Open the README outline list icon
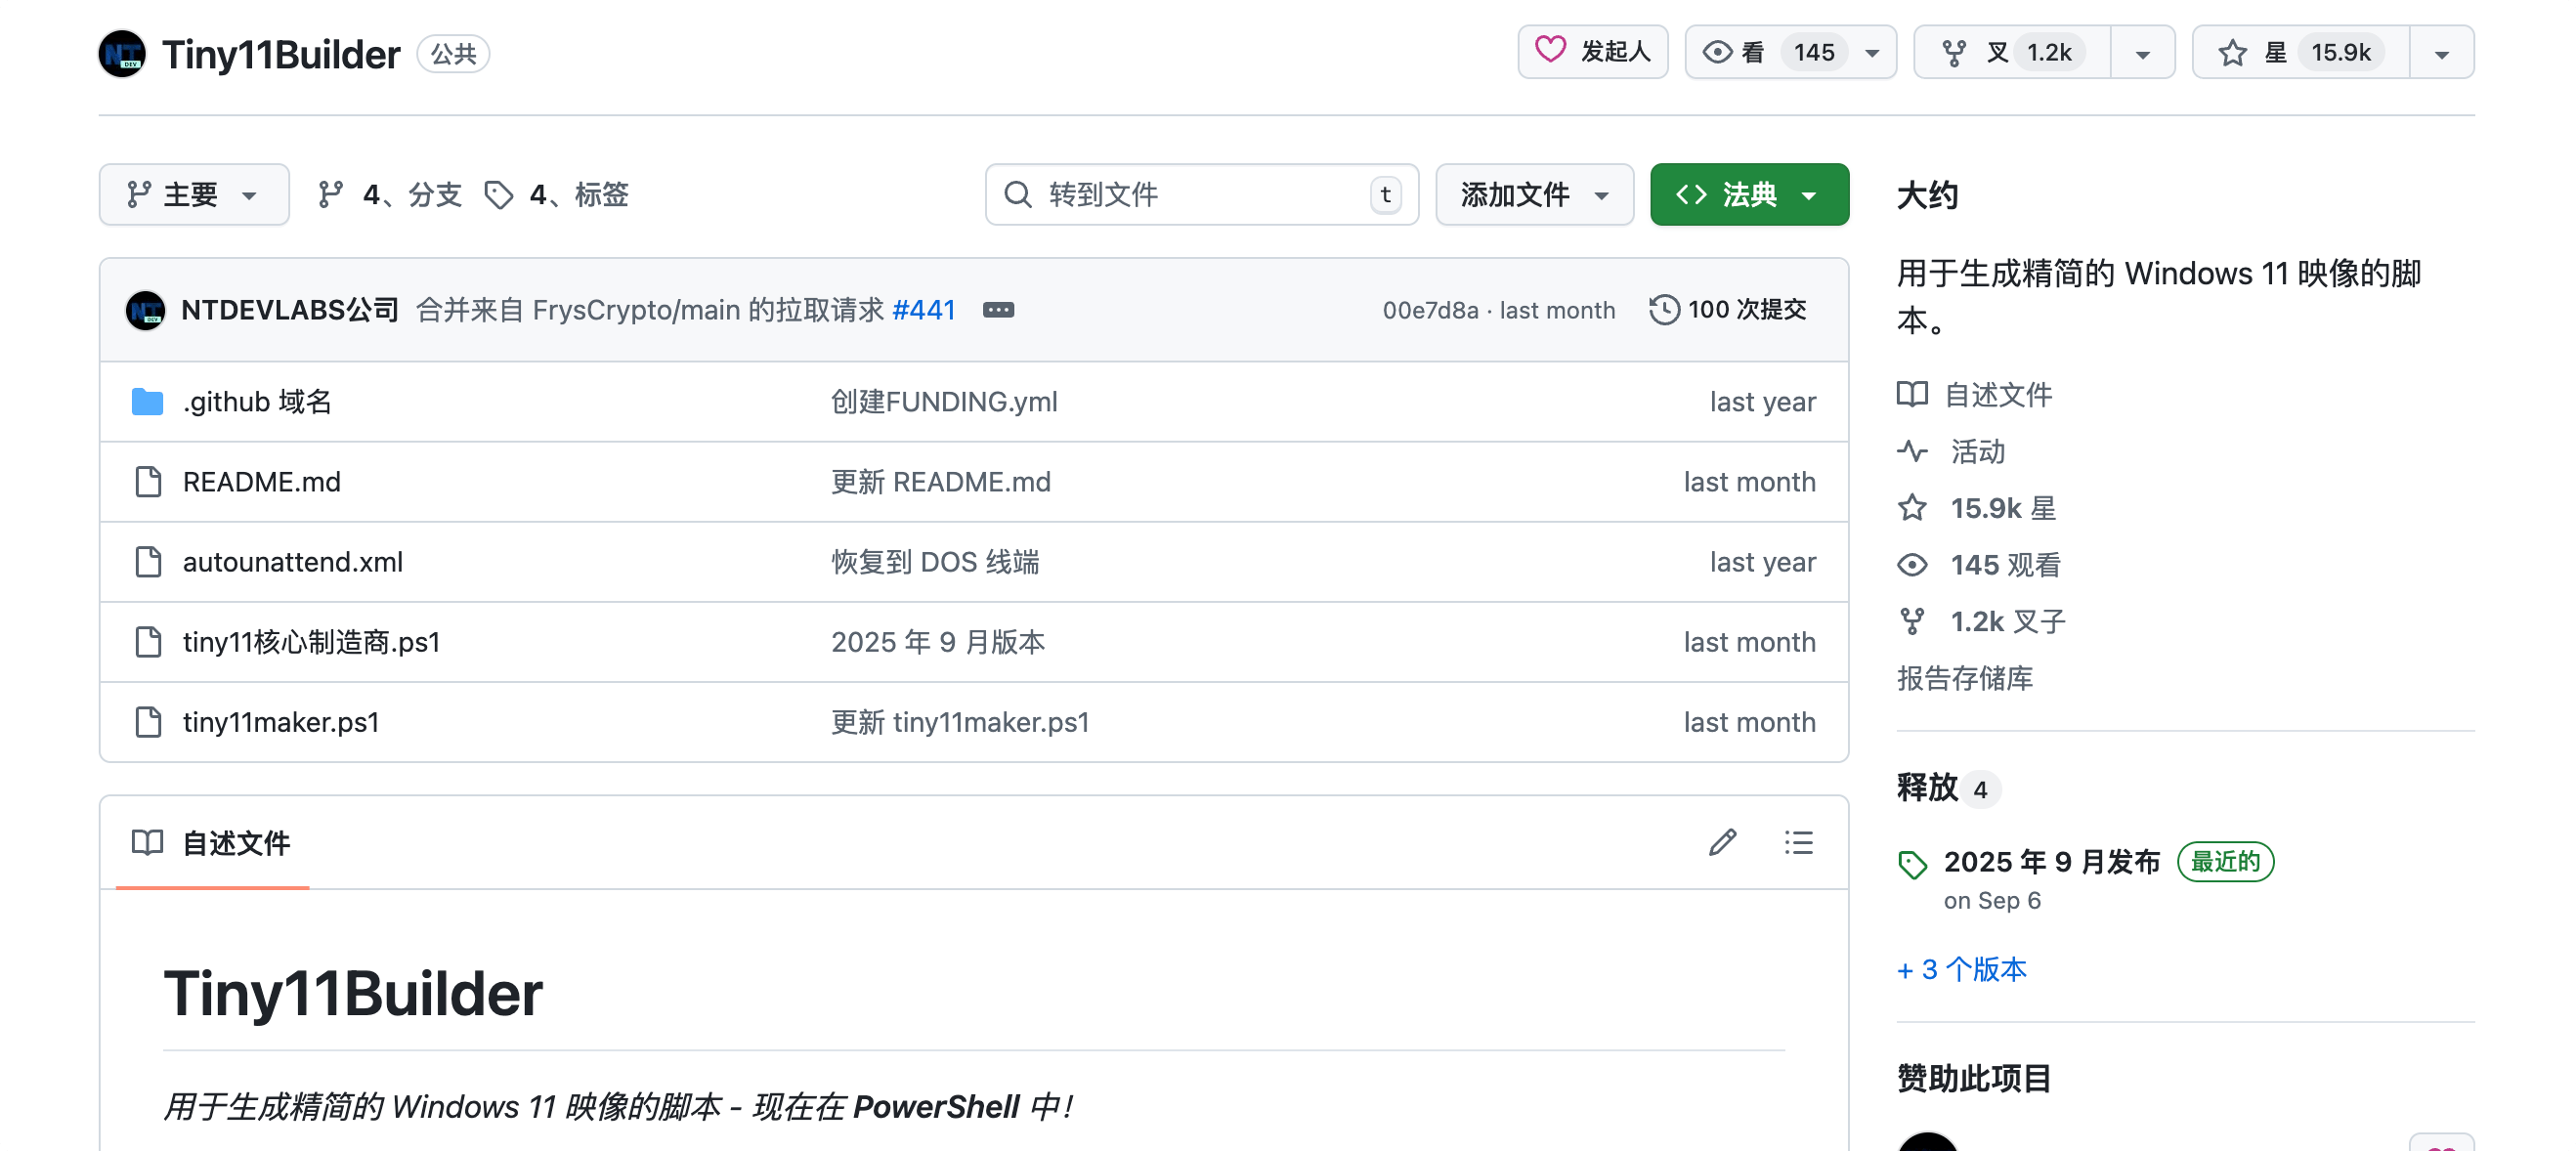 1798,842
